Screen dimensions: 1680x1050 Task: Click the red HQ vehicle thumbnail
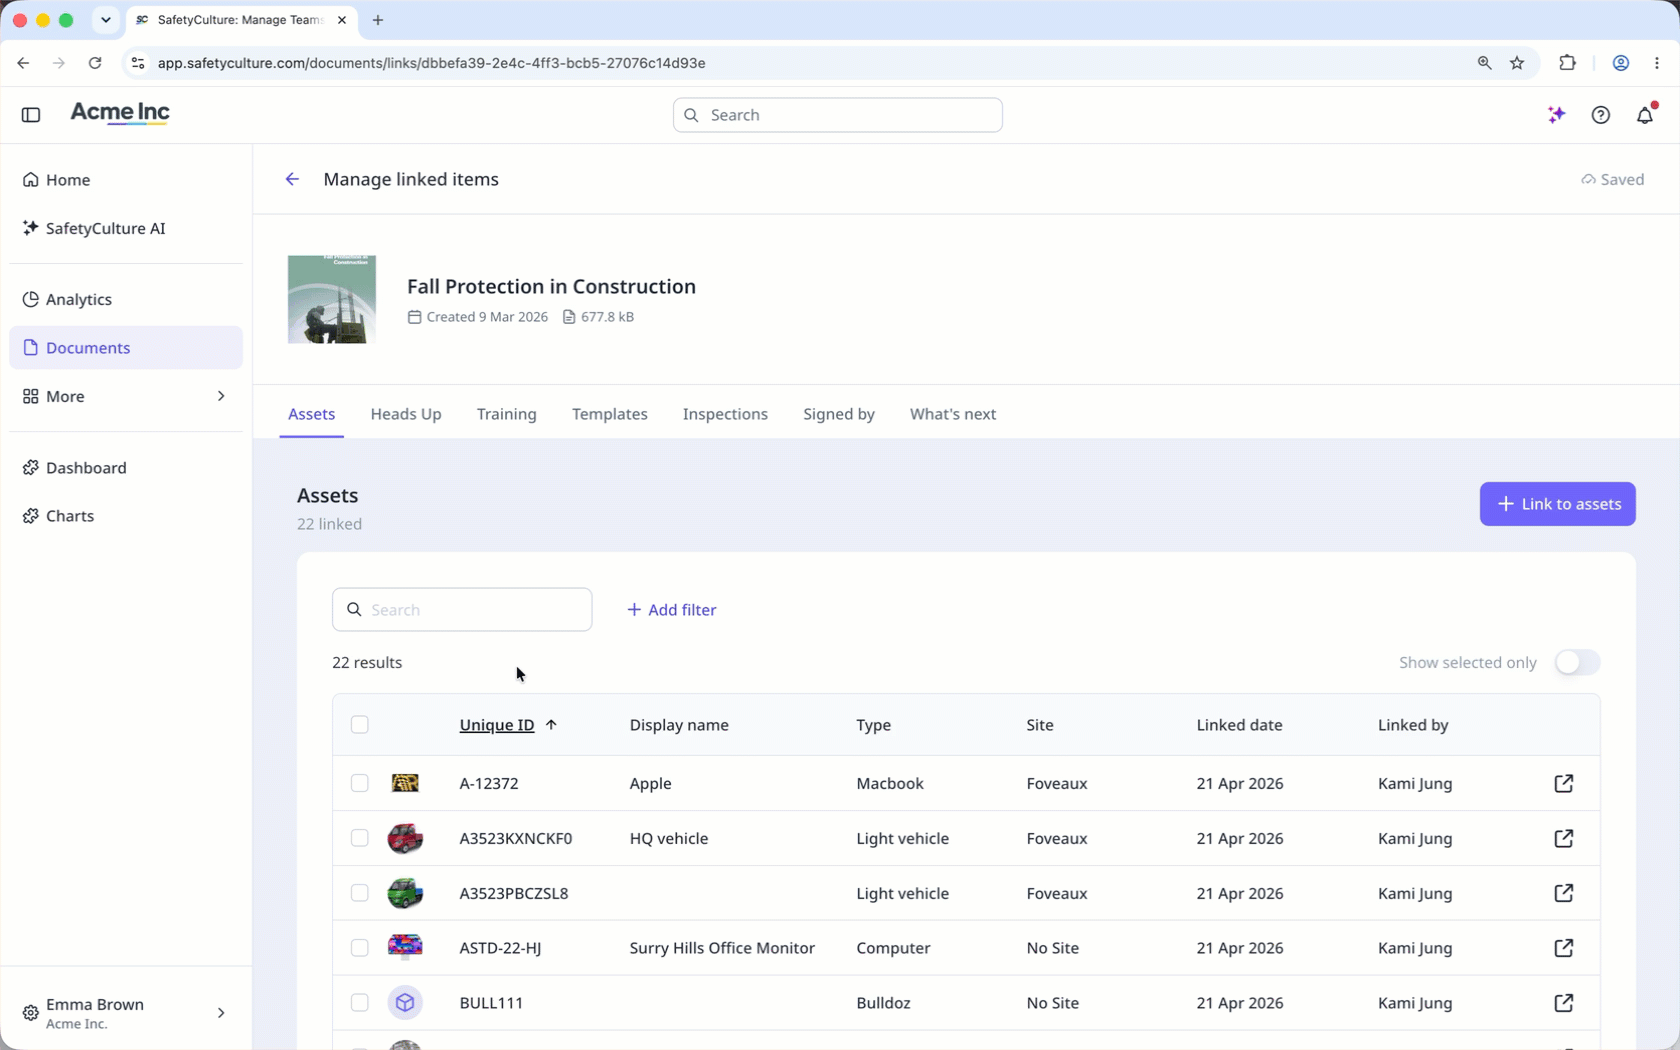click(405, 838)
